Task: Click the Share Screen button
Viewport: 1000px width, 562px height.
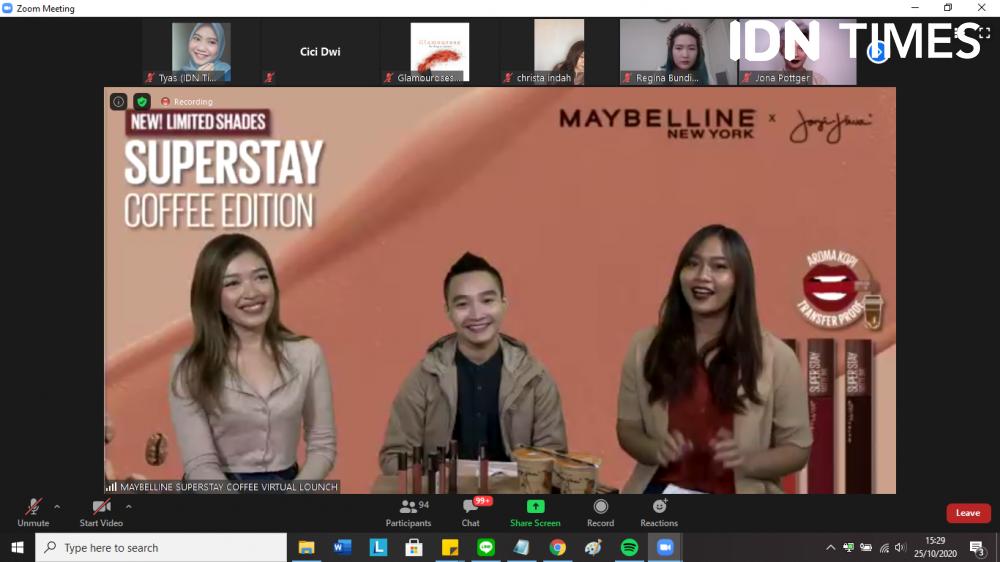Action: pos(535,512)
